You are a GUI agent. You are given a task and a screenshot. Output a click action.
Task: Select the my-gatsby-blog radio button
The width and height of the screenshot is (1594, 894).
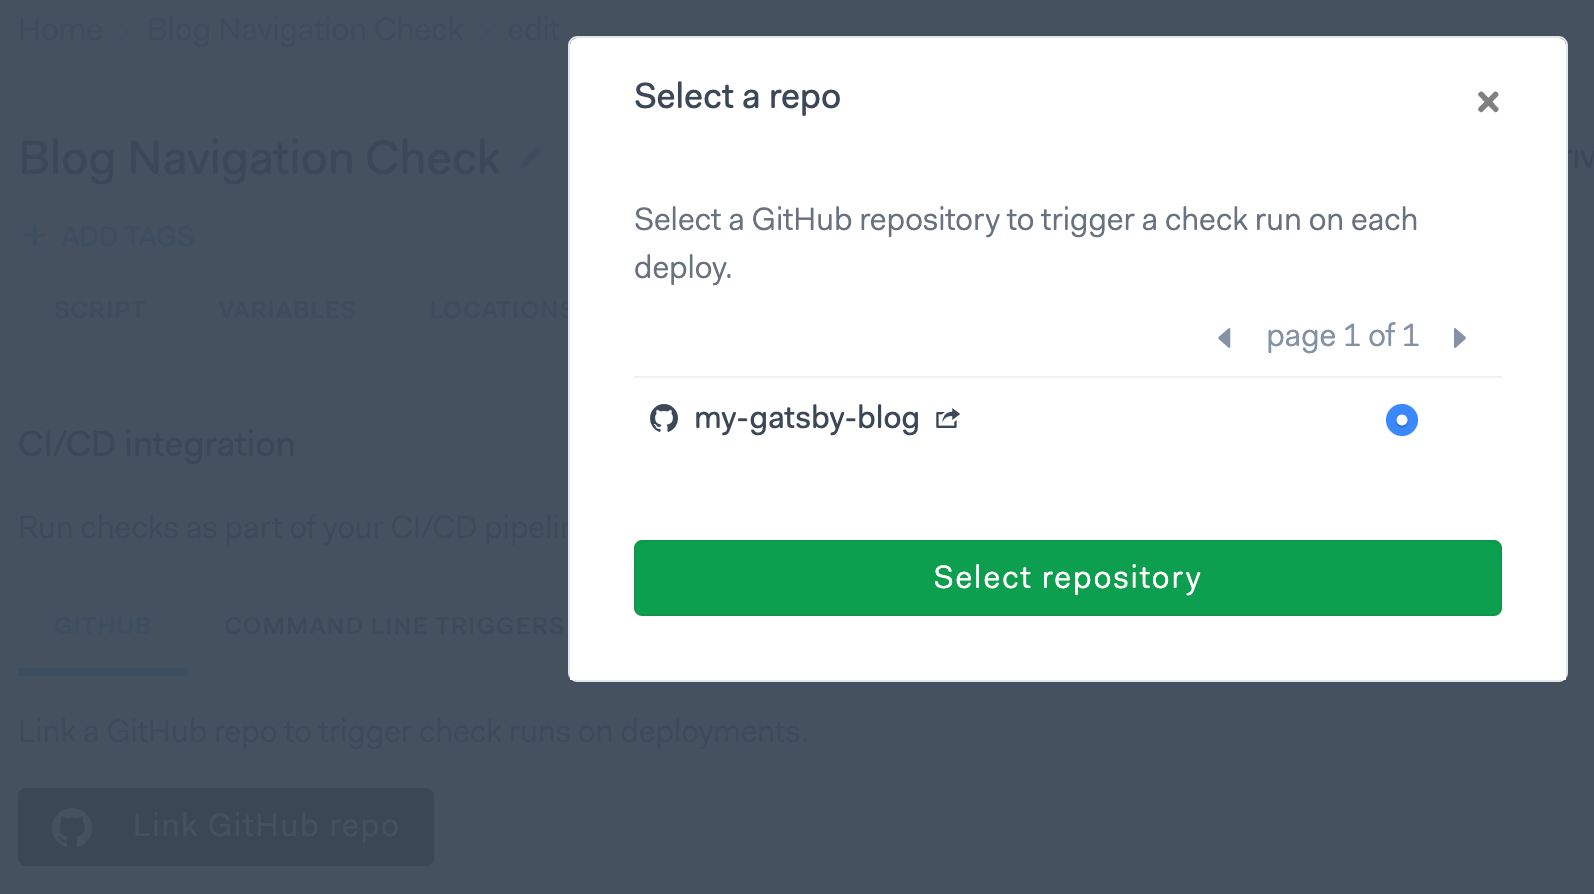click(1401, 420)
